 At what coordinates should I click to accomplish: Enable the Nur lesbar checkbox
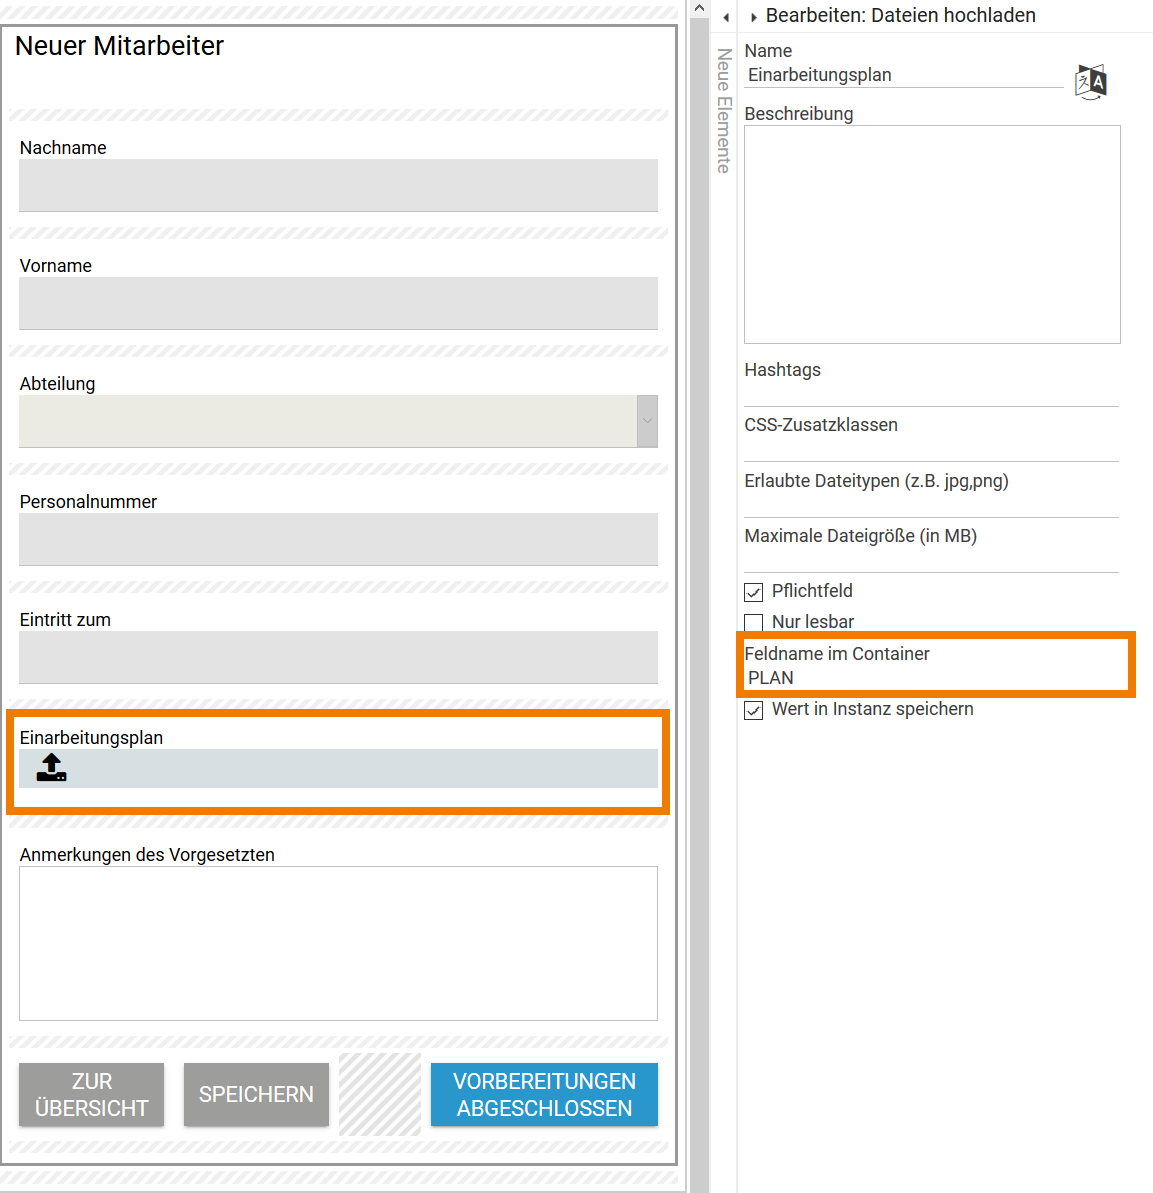753,622
